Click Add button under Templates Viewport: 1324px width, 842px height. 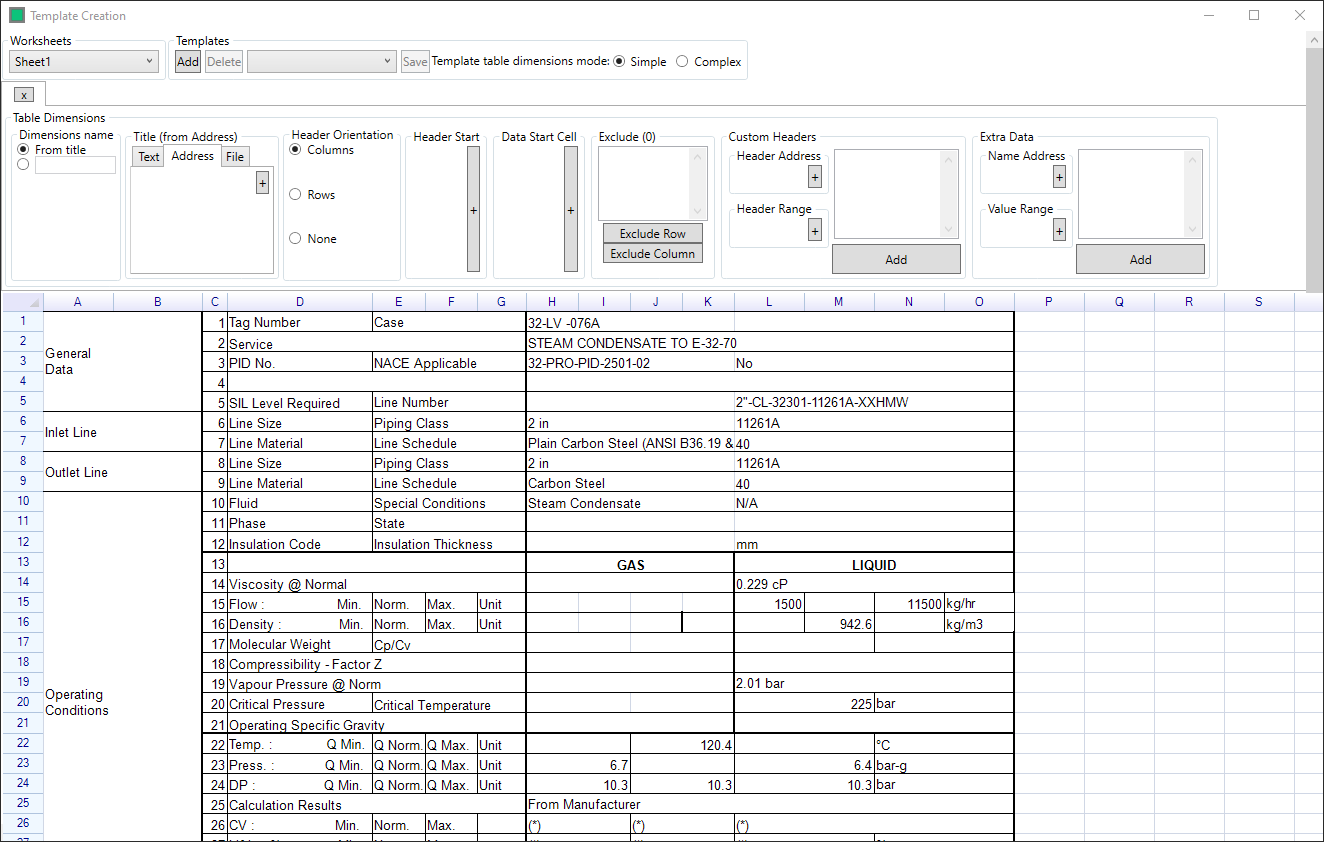188,62
